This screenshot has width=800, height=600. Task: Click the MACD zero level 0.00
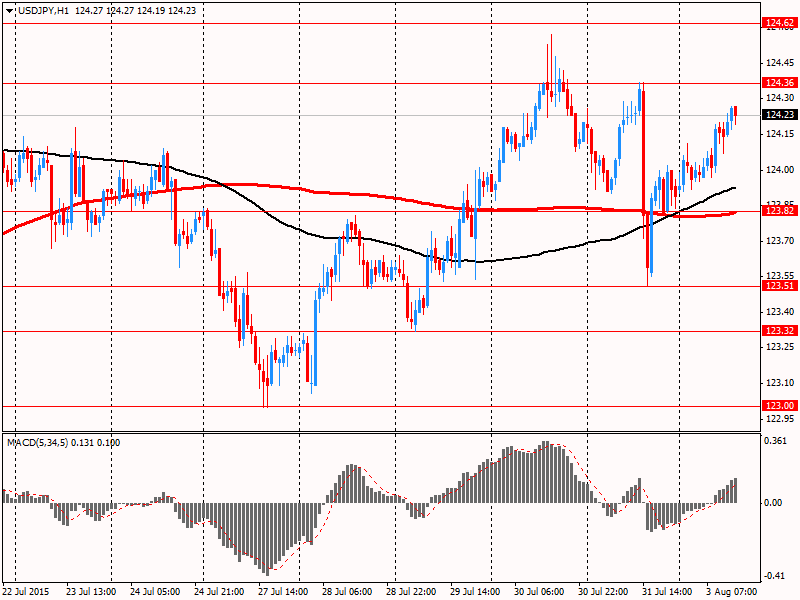[774, 503]
